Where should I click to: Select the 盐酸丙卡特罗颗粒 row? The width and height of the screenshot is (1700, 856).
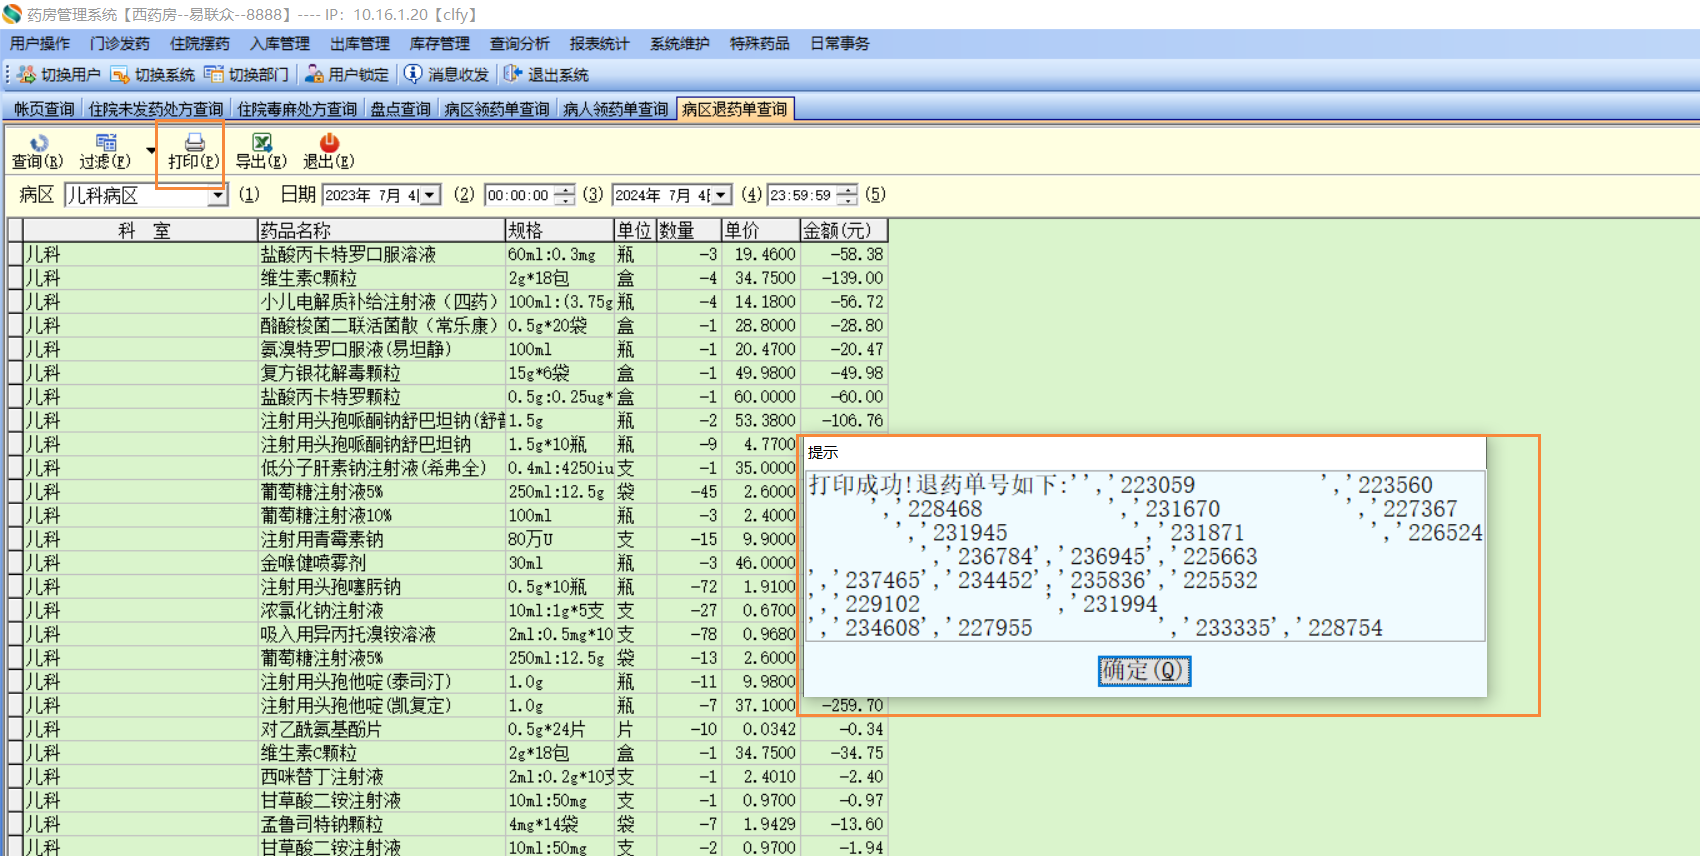(448, 397)
